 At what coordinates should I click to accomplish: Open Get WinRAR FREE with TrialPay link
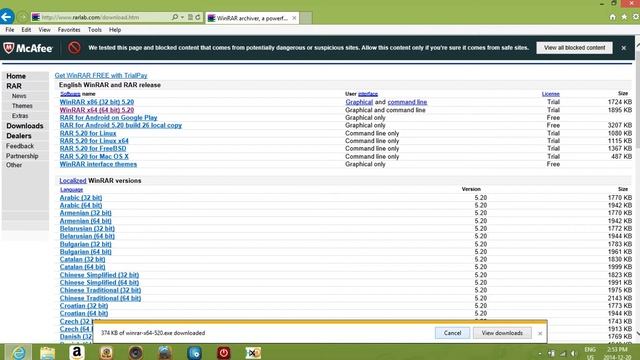(x=101, y=76)
